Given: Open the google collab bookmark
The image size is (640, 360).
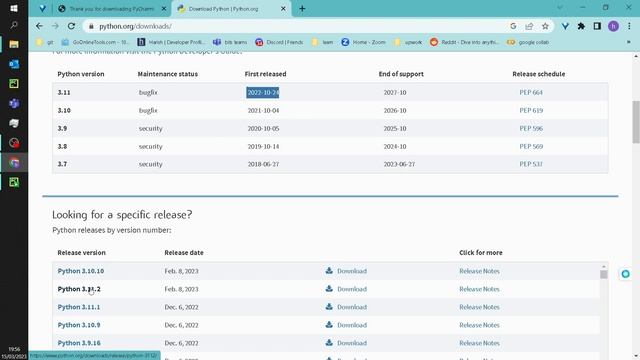Looking at the screenshot, I should coord(528,42).
